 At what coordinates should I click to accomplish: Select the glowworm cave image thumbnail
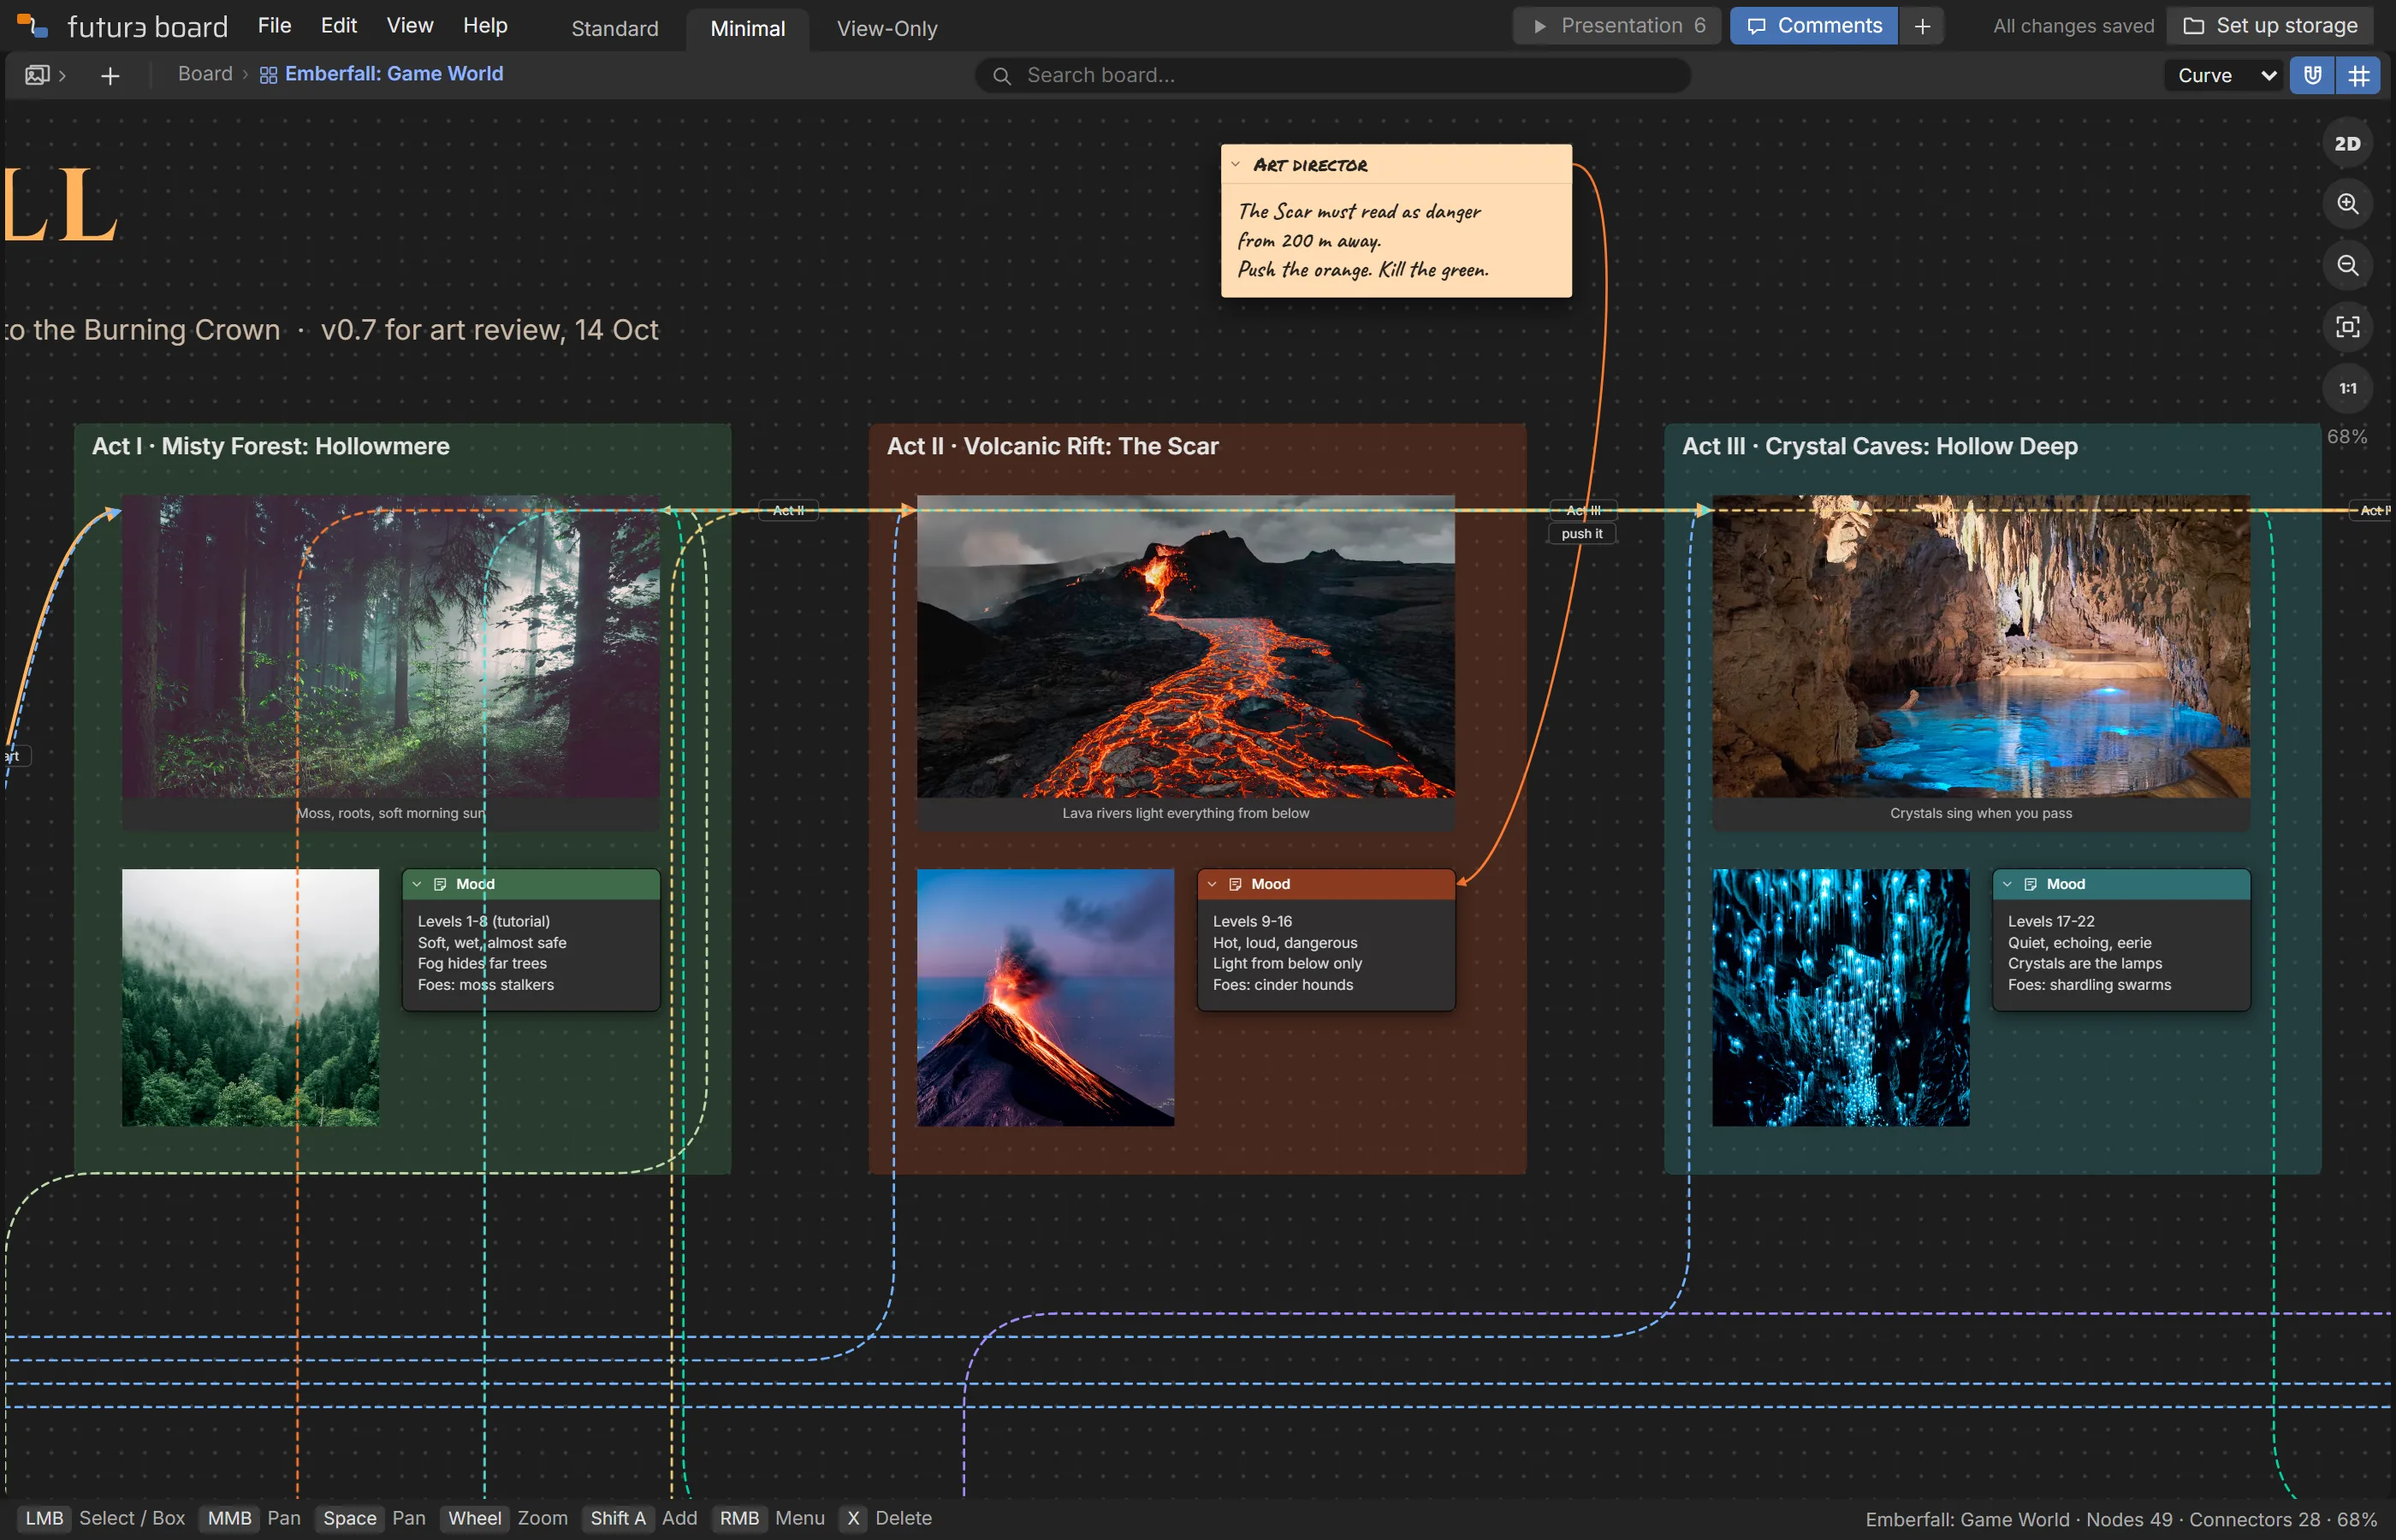coord(1840,997)
